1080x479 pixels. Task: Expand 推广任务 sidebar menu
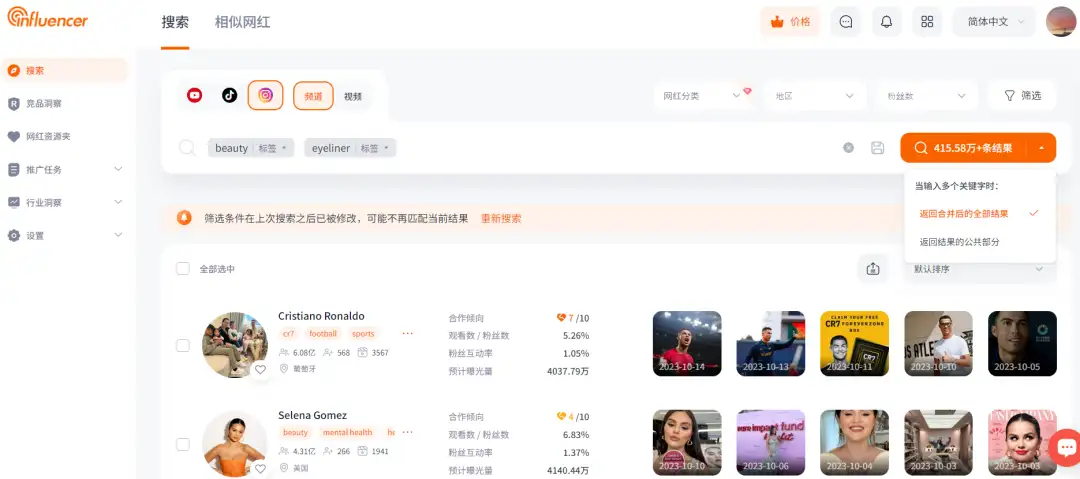[x=65, y=170]
